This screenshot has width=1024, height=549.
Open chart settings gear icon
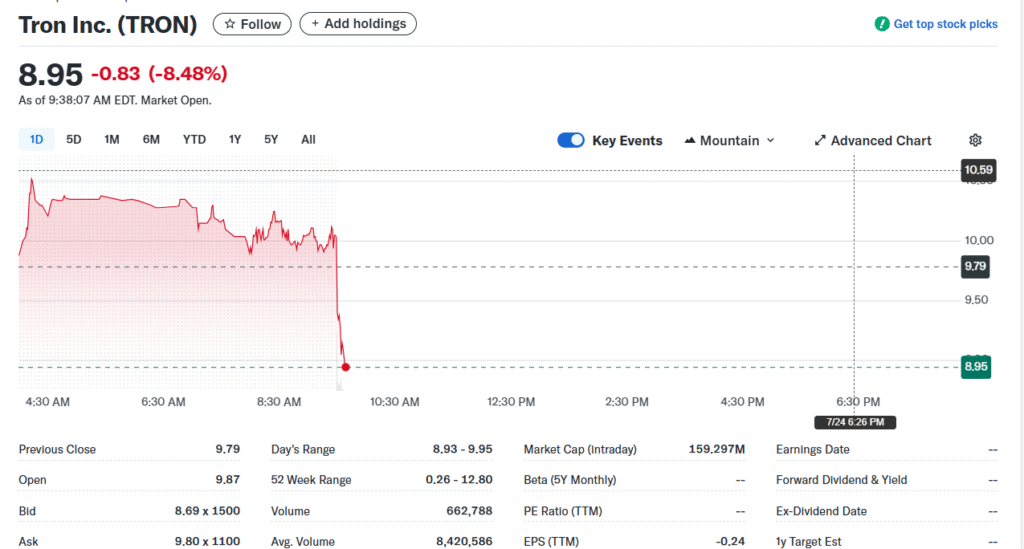click(976, 141)
